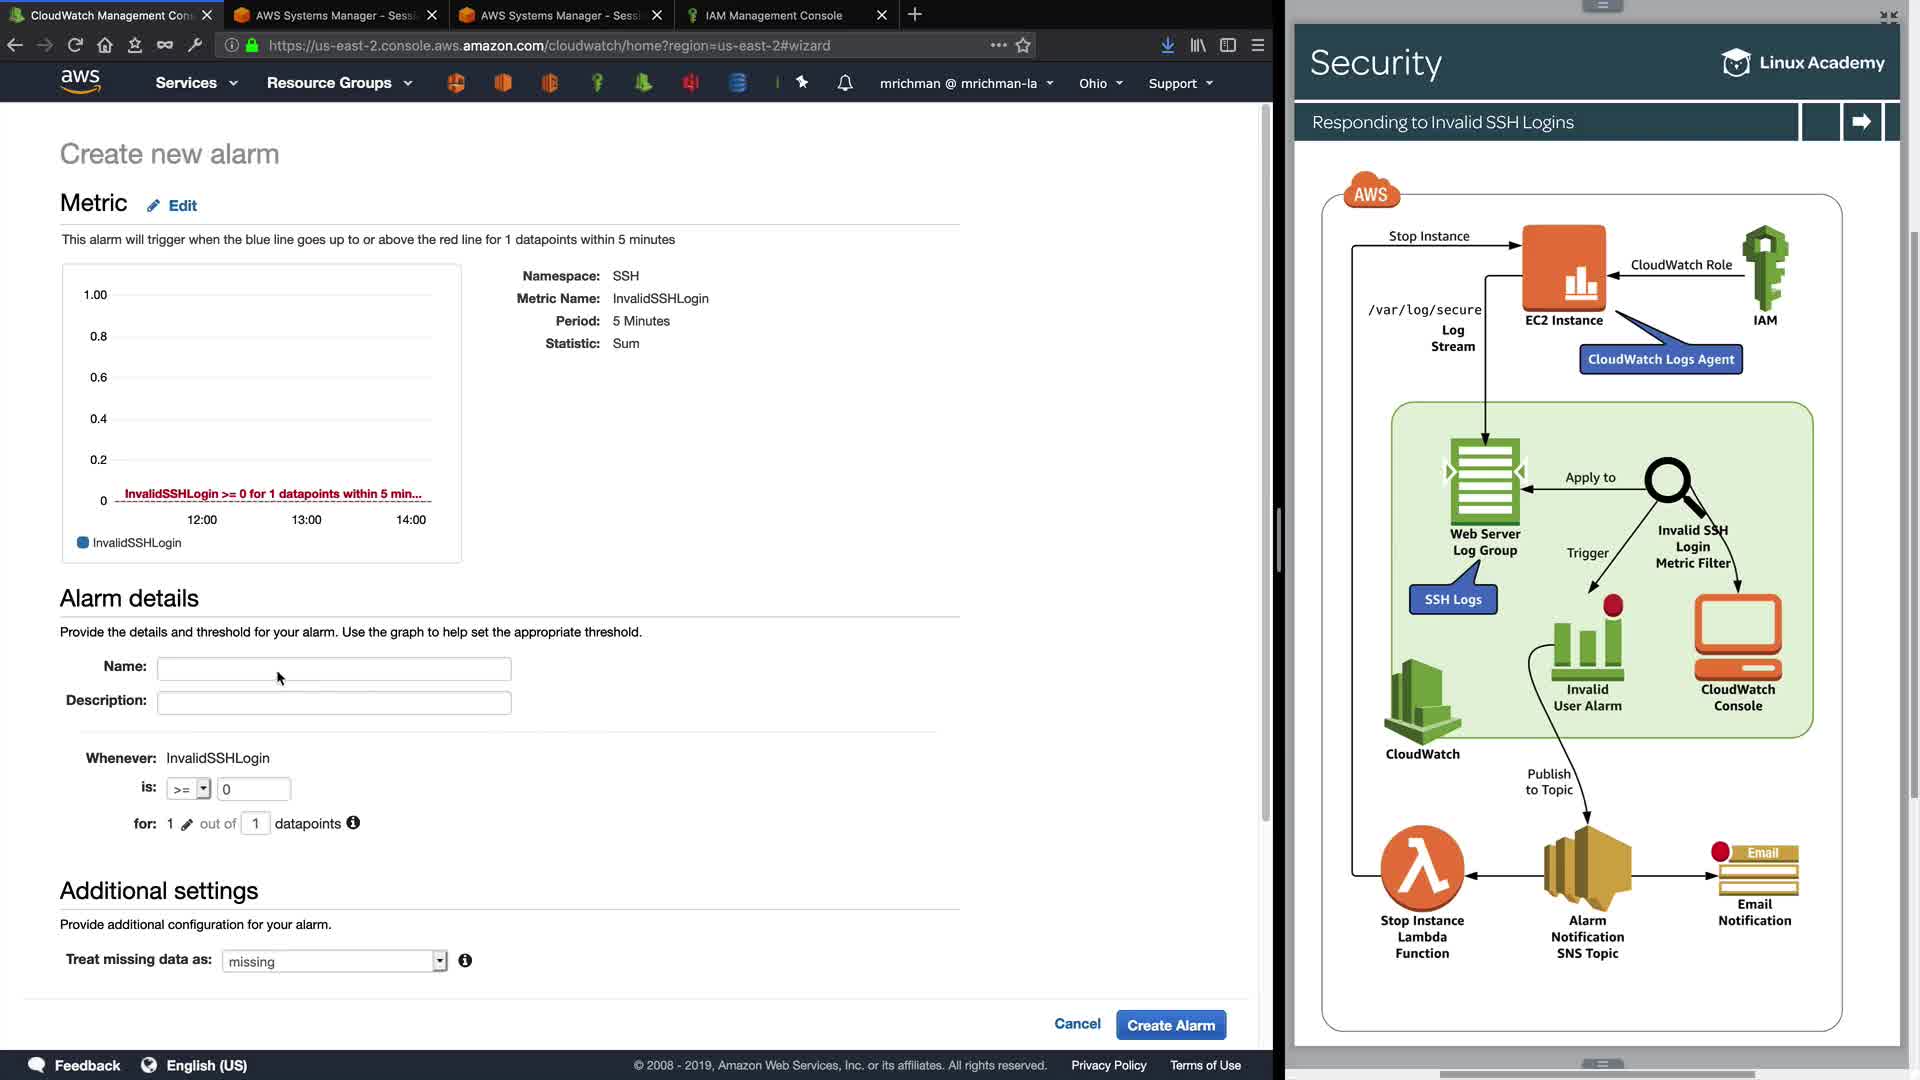
Task: Go to next slide arrow in Security panel
Action: [x=1861, y=122]
